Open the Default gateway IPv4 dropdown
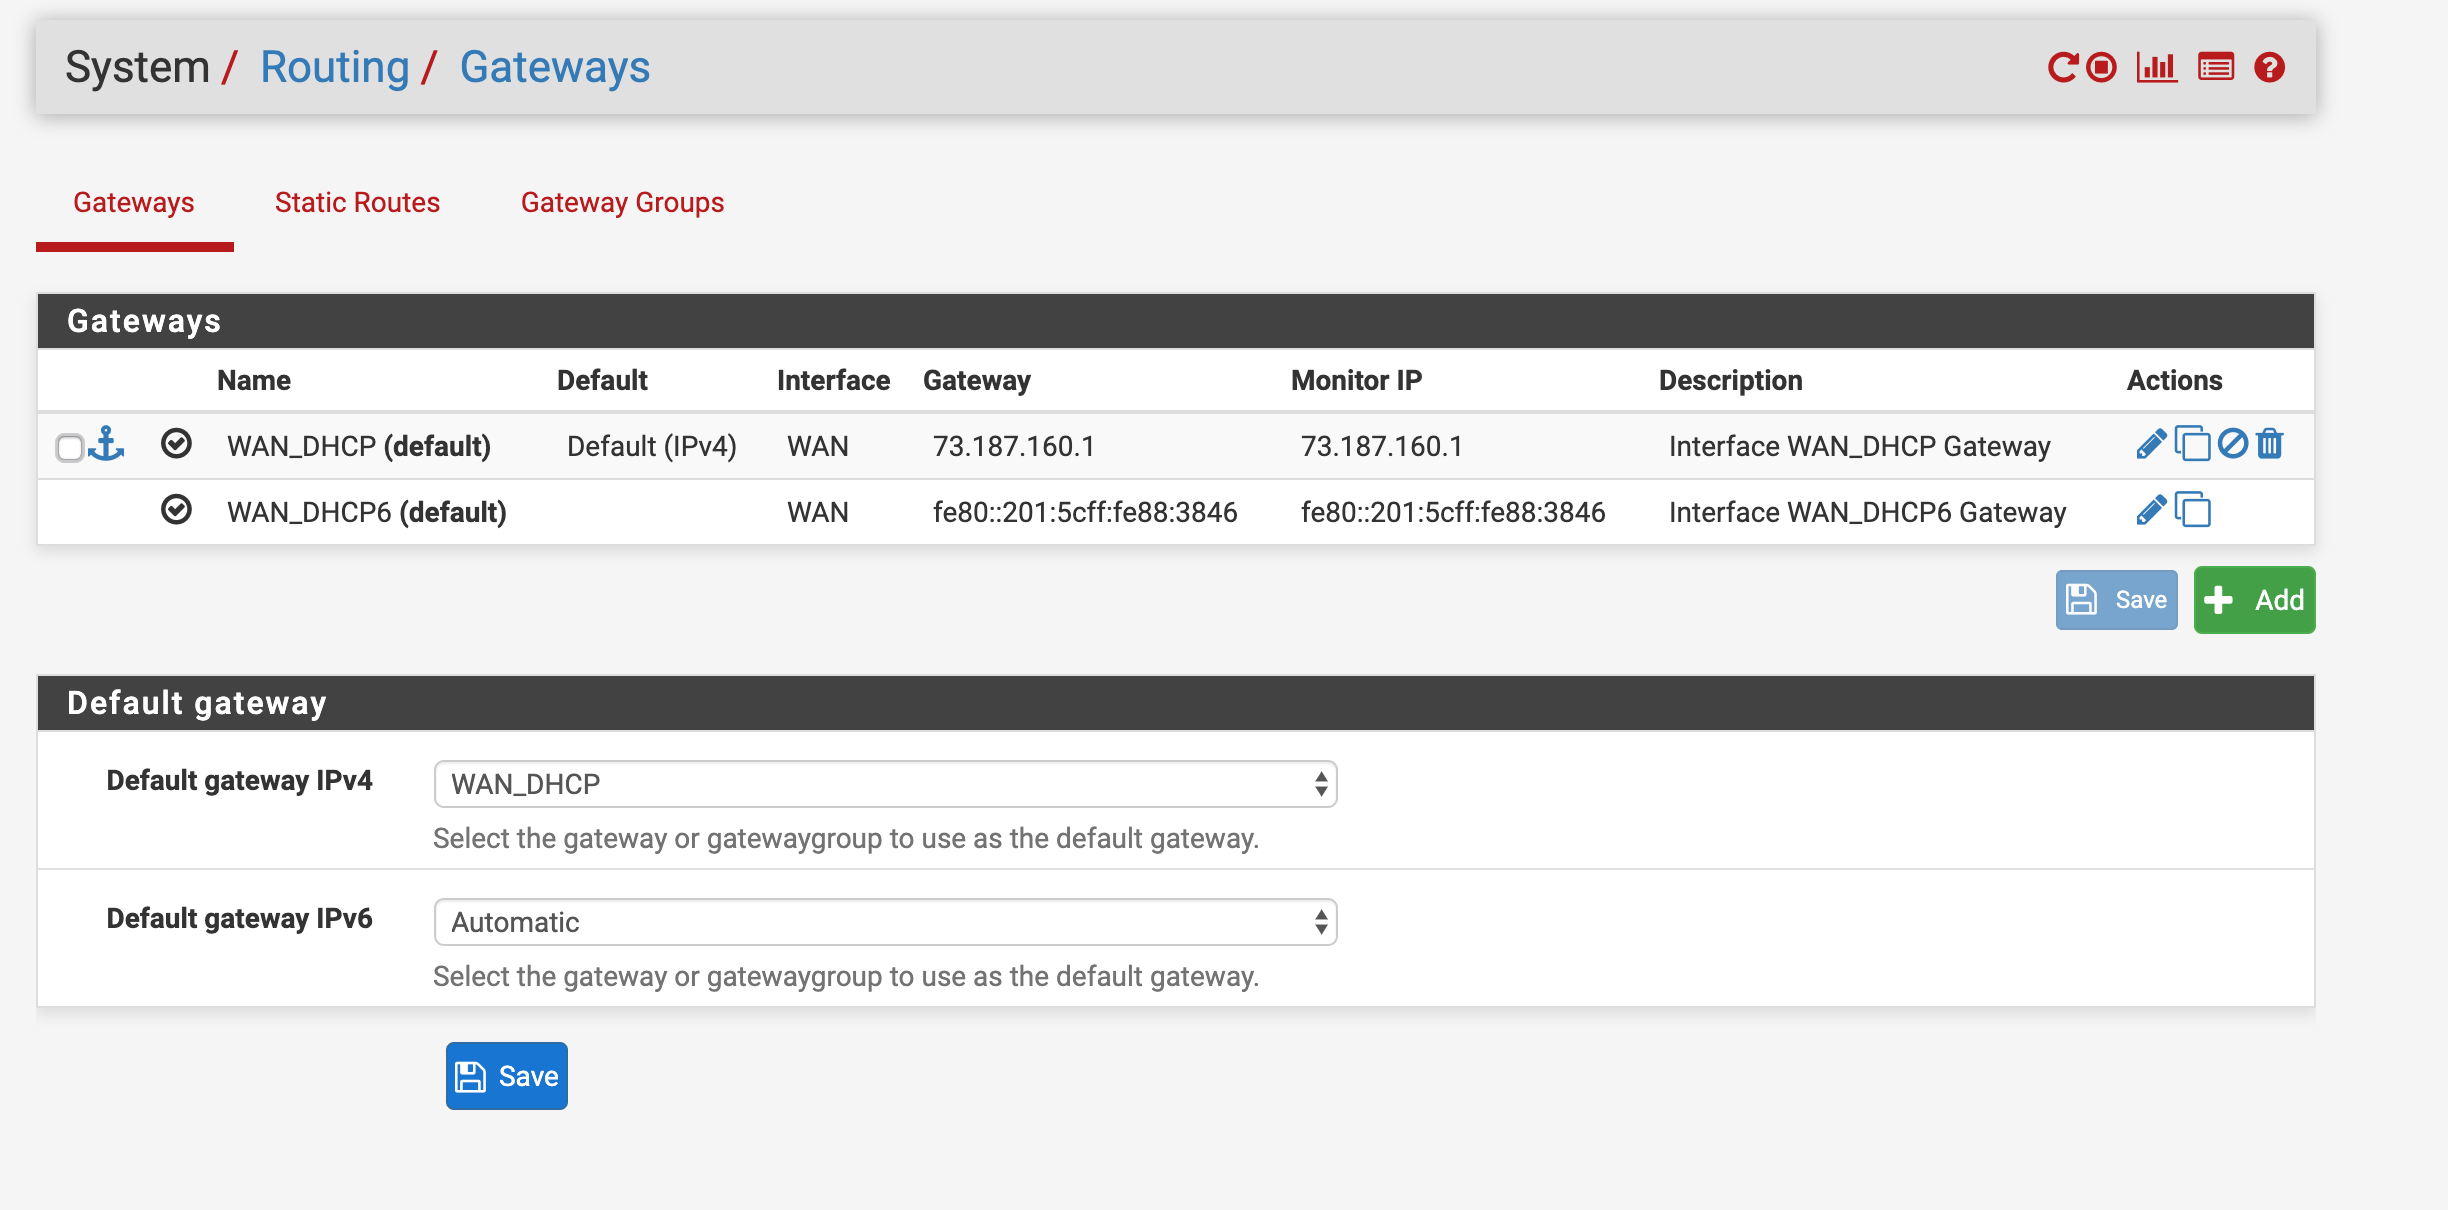The height and width of the screenshot is (1210, 2448). point(885,784)
